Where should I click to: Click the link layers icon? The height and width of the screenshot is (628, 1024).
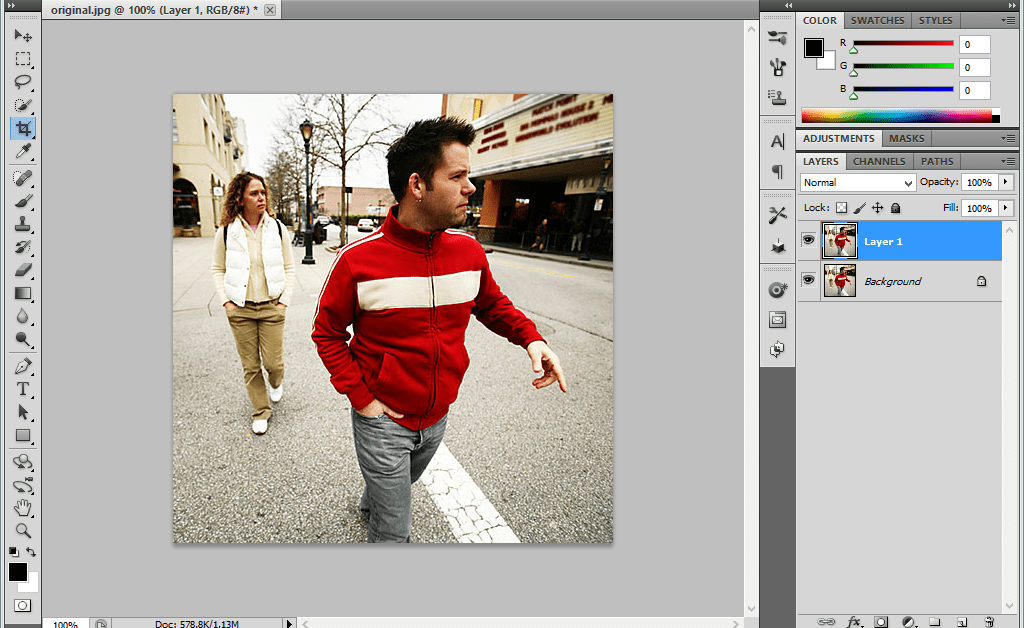tap(826, 621)
